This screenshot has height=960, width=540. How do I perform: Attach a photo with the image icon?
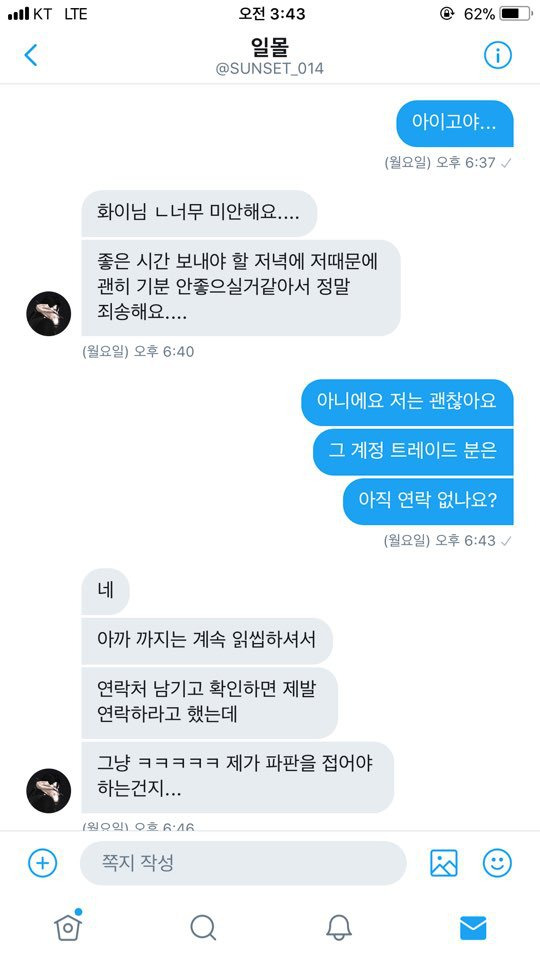[444, 863]
